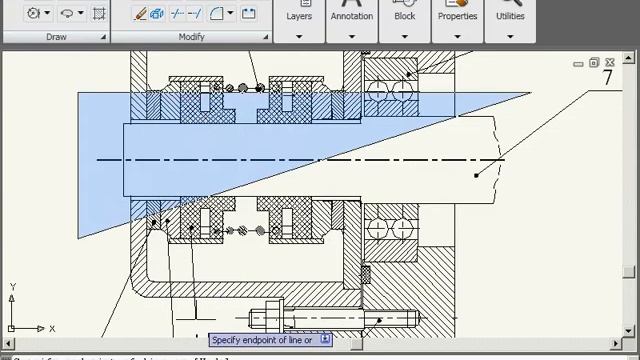Select the Extend tool in Modify panel
This screenshot has height=360, width=640.
195,13
